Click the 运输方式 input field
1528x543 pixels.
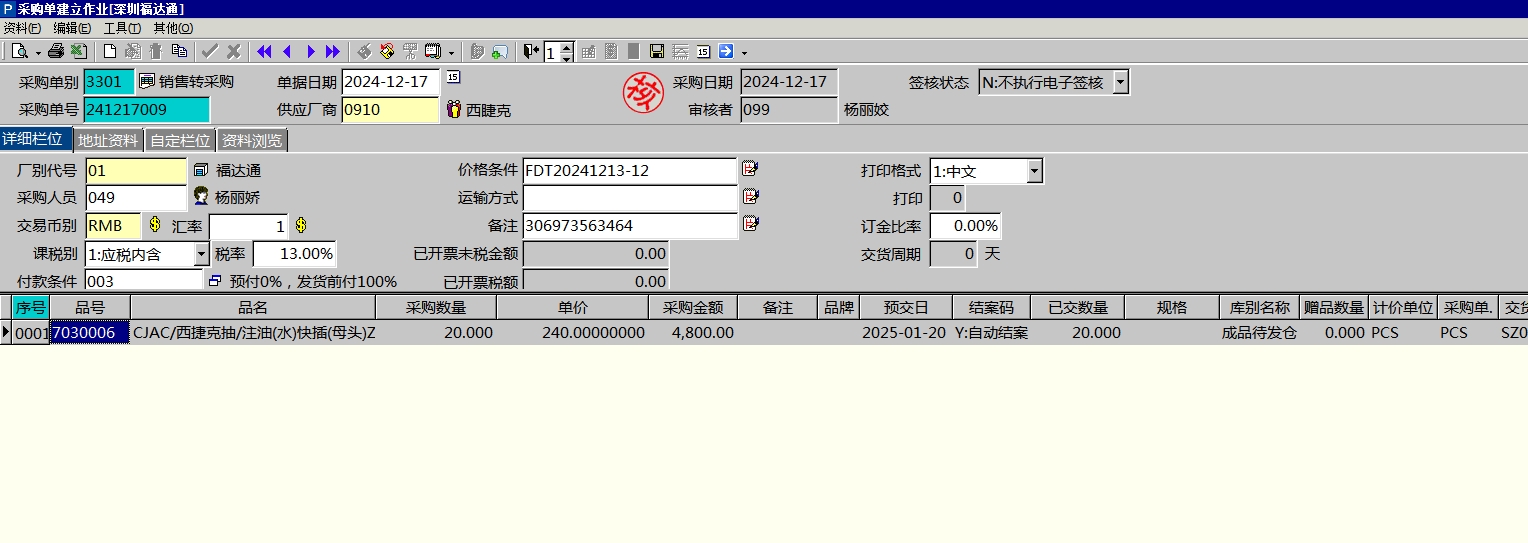coord(629,198)
